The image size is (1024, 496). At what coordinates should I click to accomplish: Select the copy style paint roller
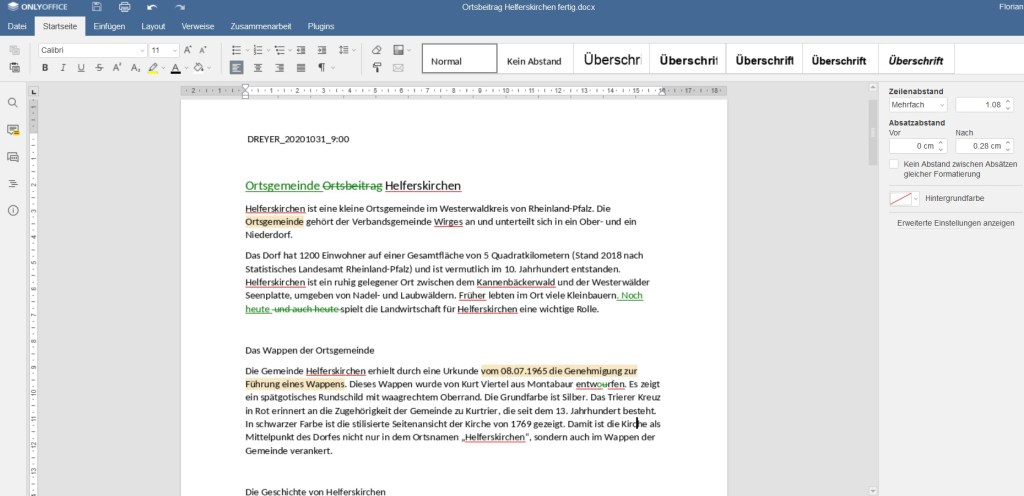point(376,68)
